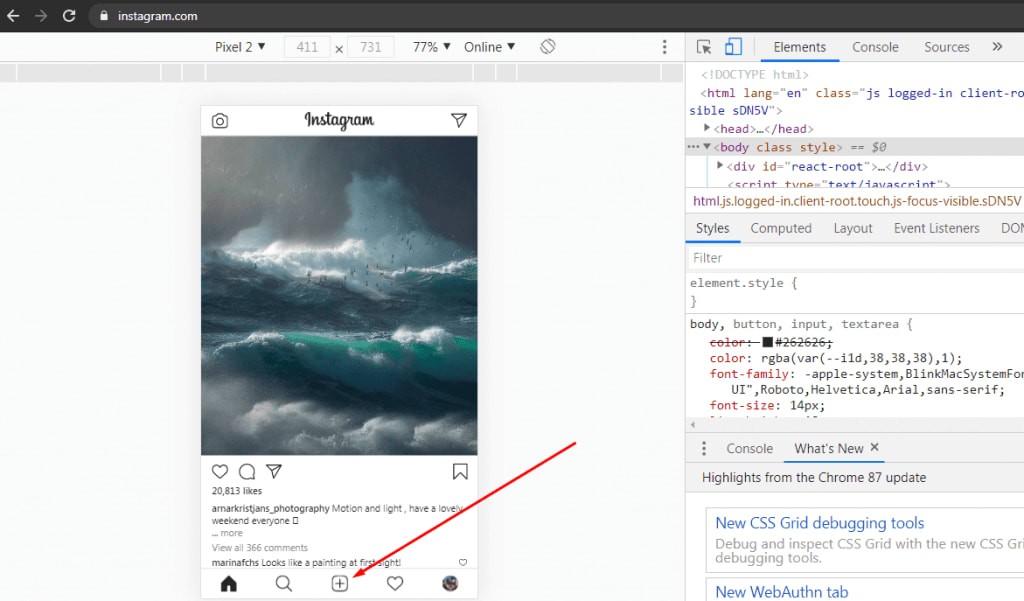Switch to the Elements tab
The width and height of the screenshot is (1024, 601).
(x=799, y=47)
